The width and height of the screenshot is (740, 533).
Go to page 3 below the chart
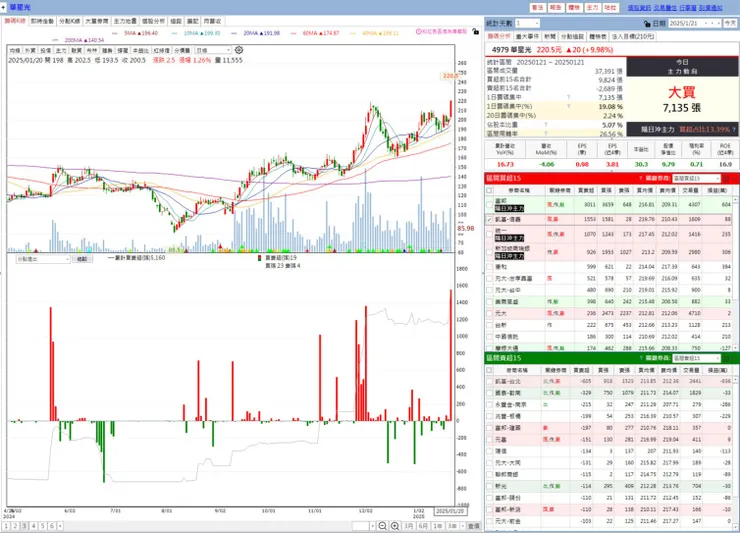tap(24, 526)
